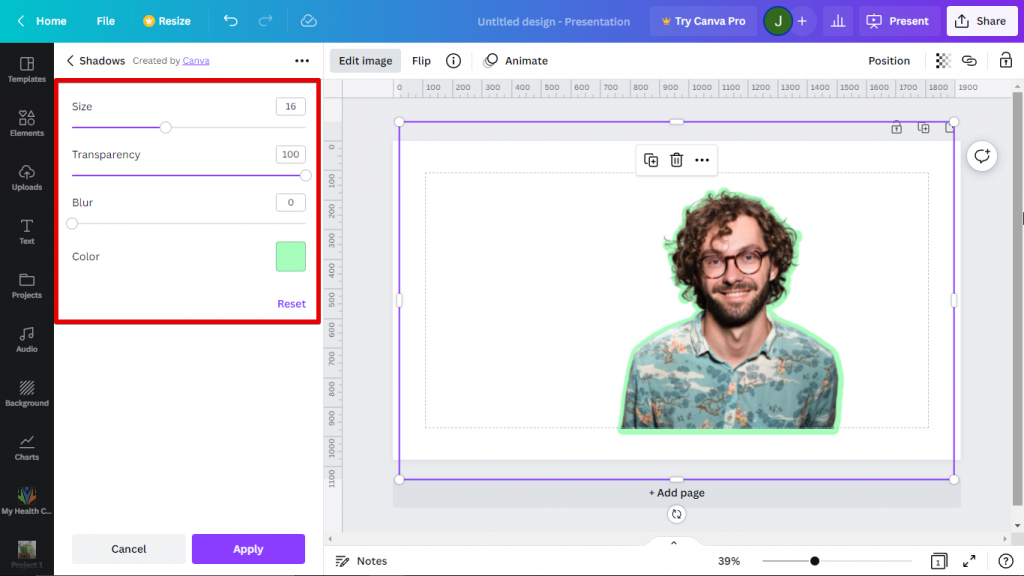The image size is (1024, 576).
Task: Enter fullscreen with the expand icon
Action: point(968,561)
